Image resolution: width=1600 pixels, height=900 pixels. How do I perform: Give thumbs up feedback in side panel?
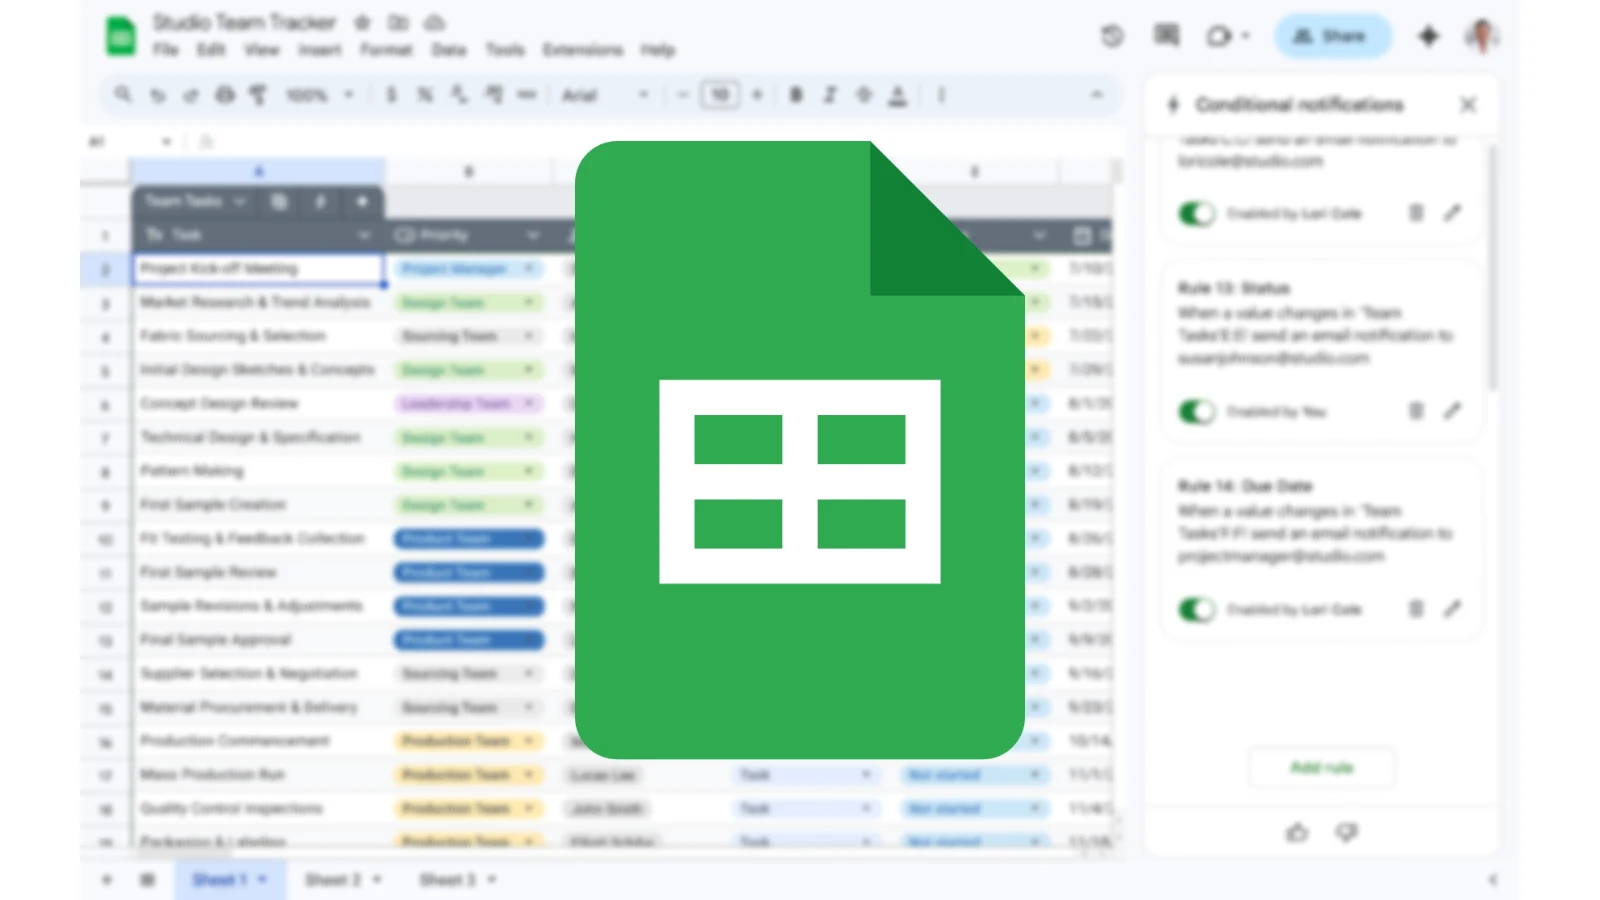(1297, 832)
